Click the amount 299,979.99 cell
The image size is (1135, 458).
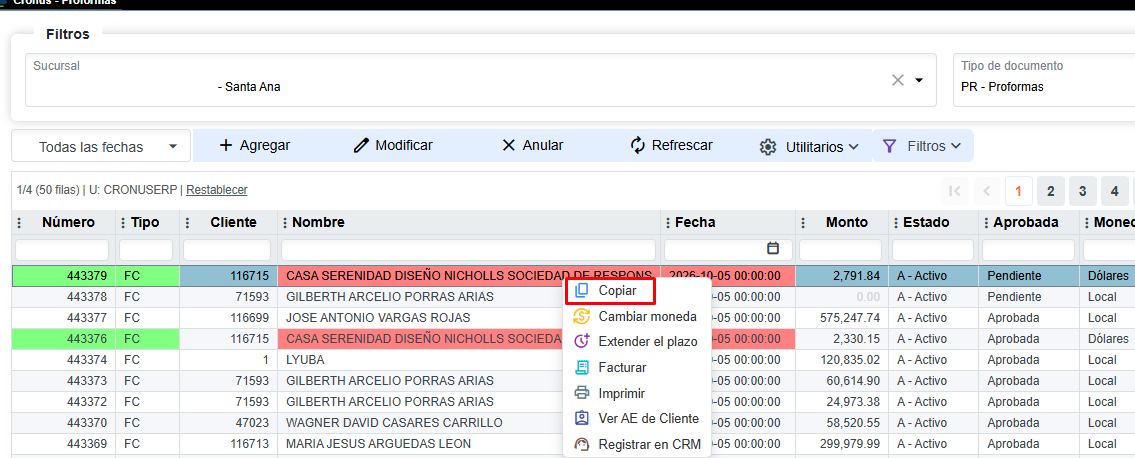[842, 444]
